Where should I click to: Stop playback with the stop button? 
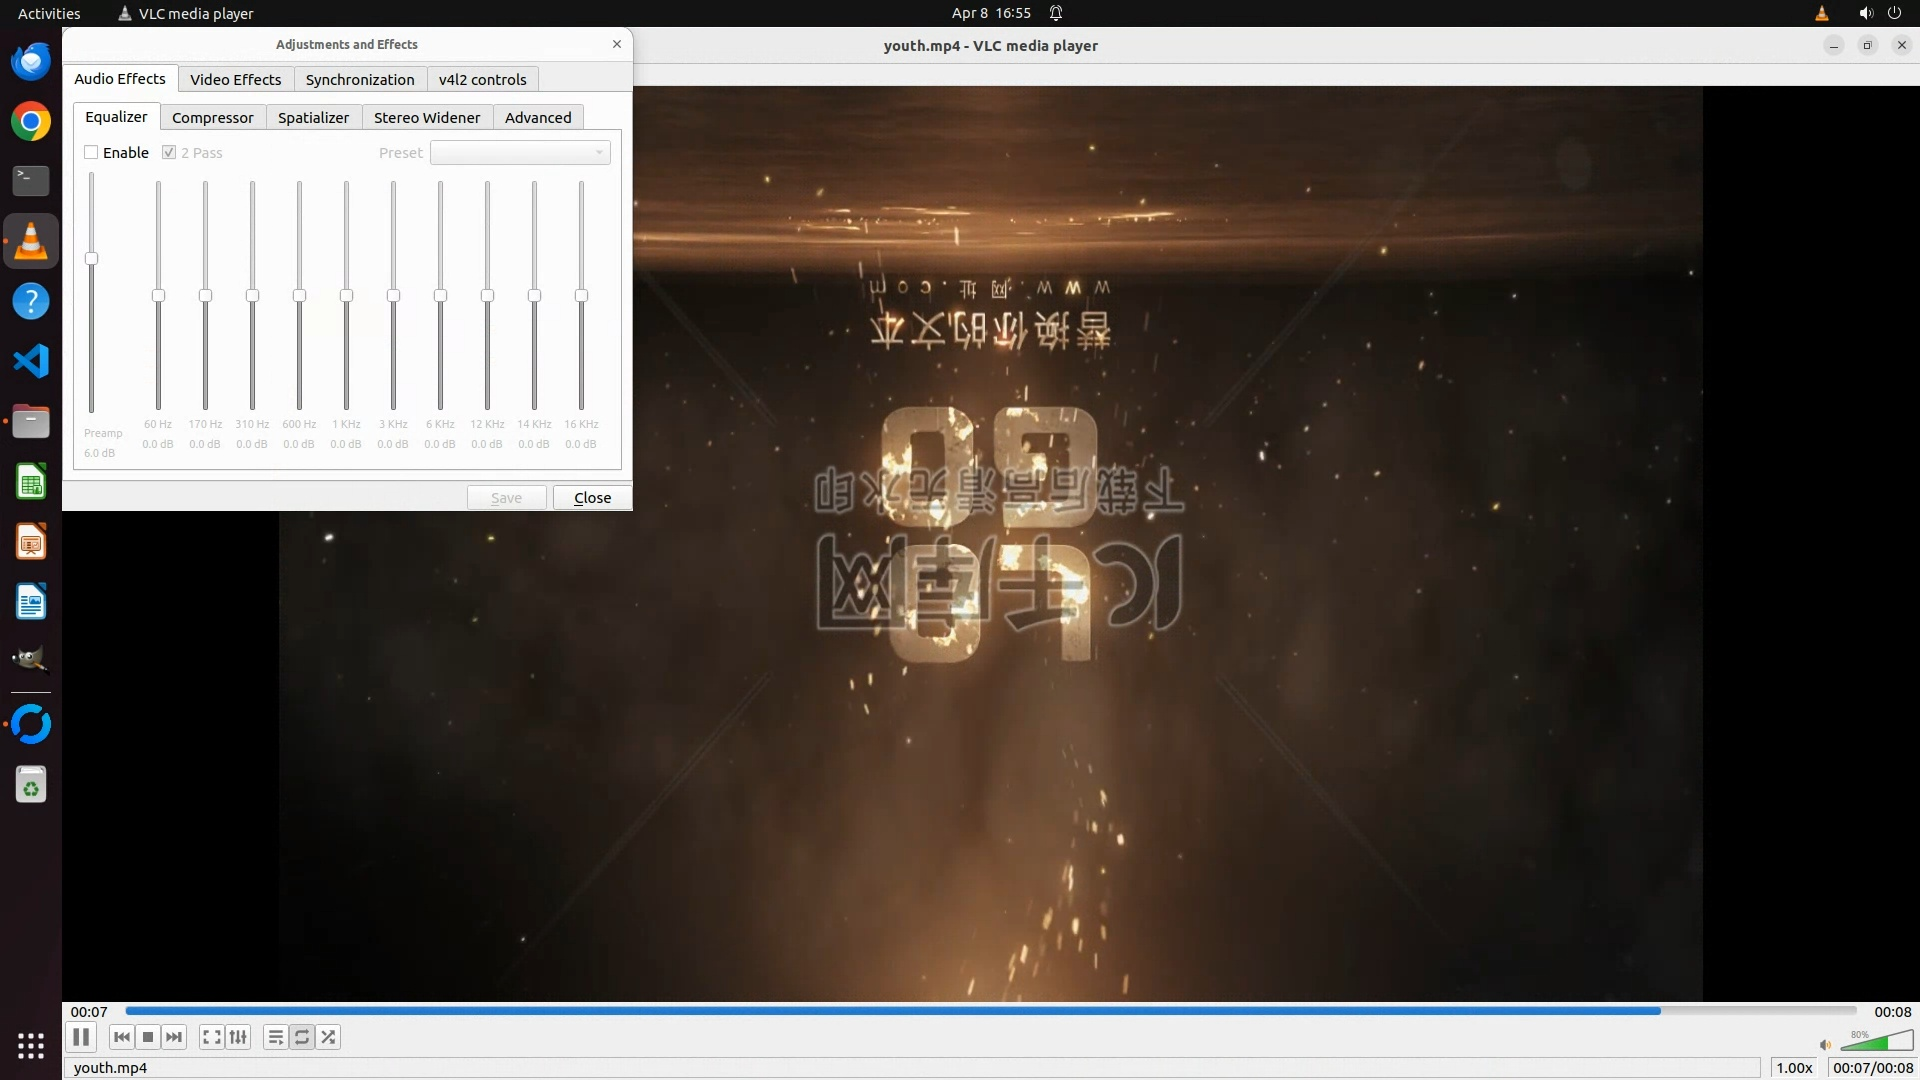148,1037
